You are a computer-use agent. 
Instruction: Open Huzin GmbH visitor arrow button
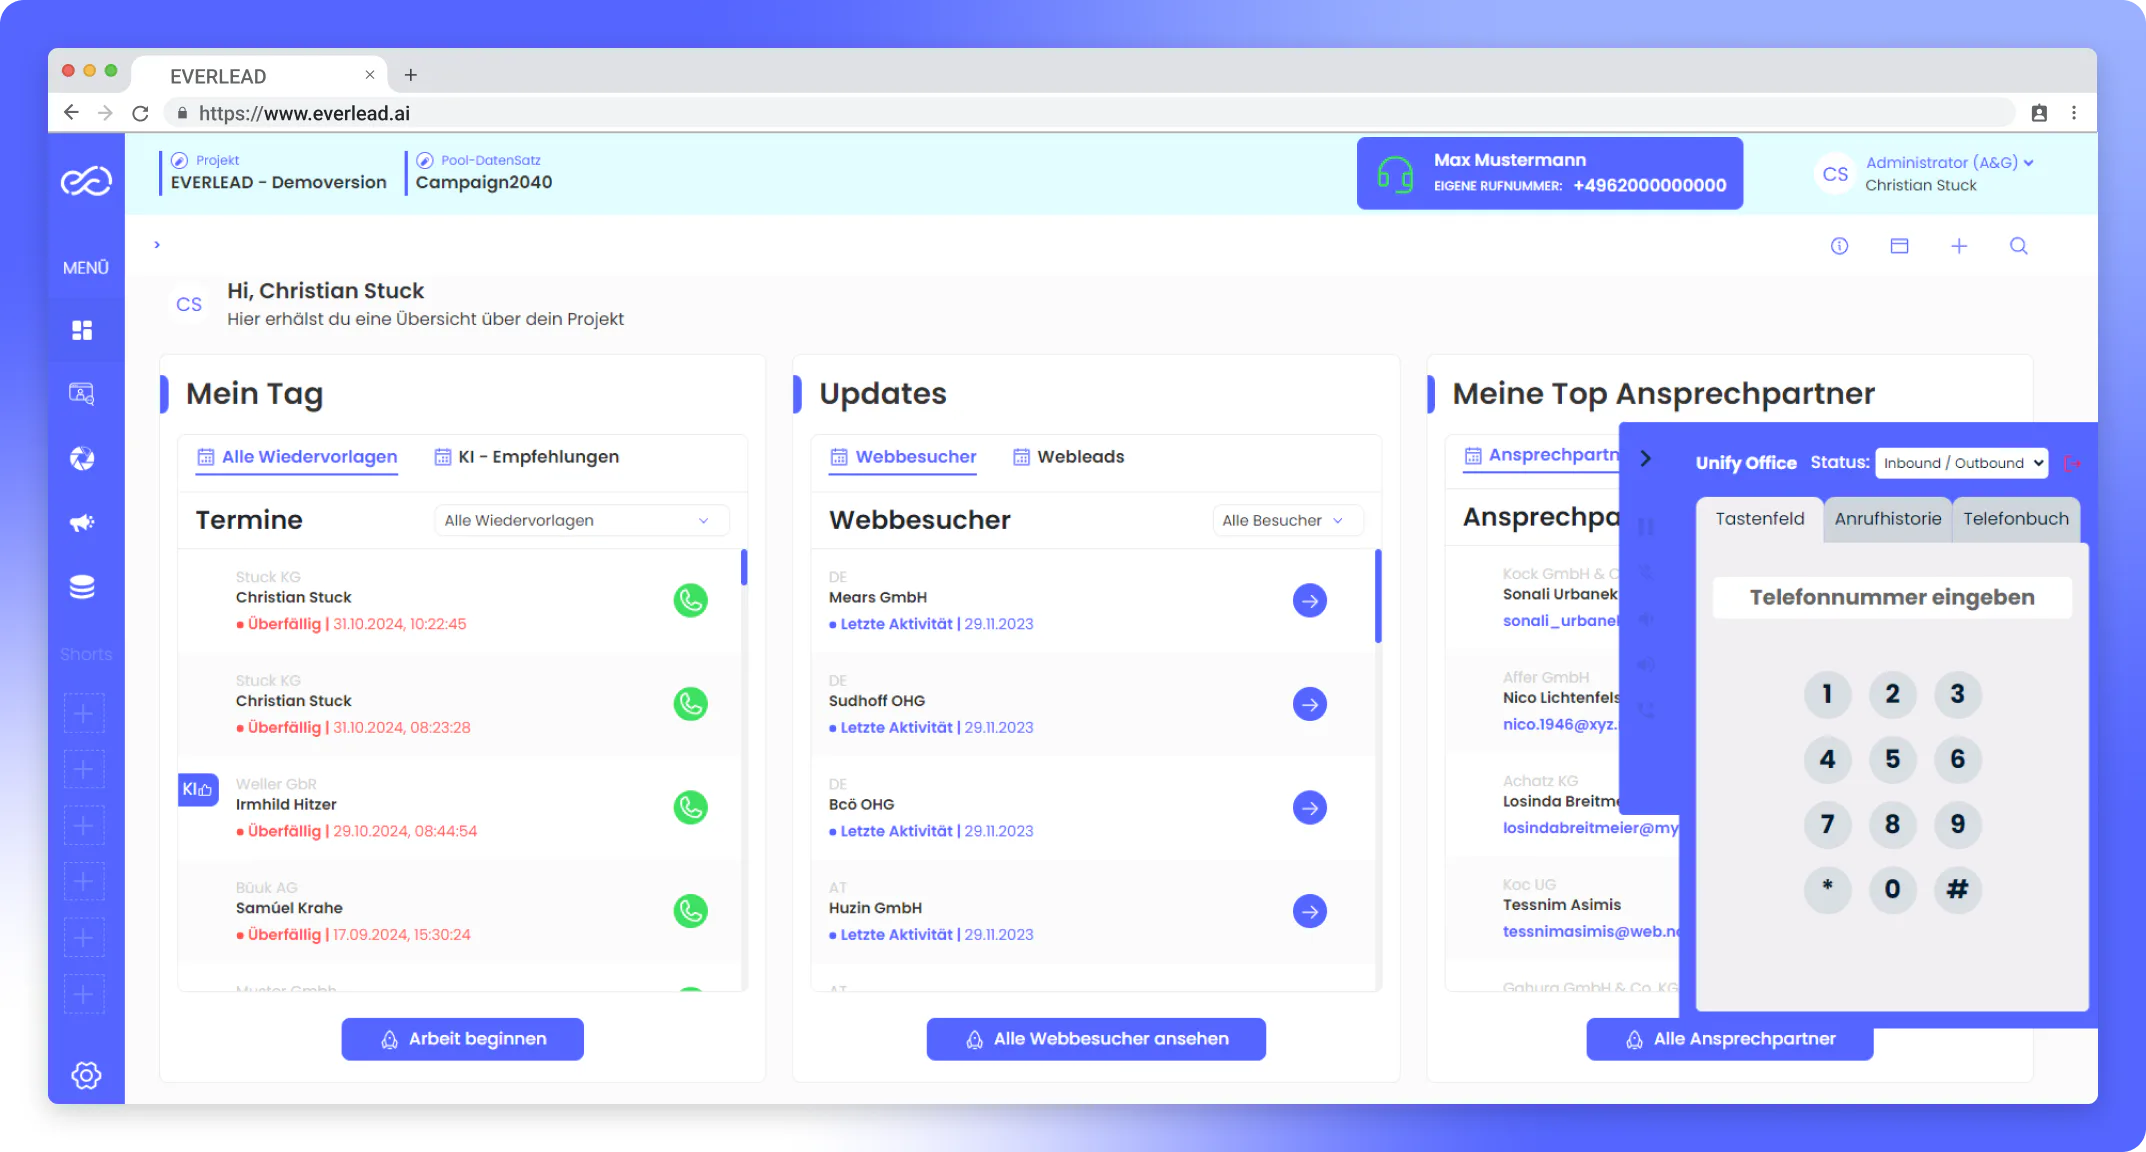point(1310,911)
